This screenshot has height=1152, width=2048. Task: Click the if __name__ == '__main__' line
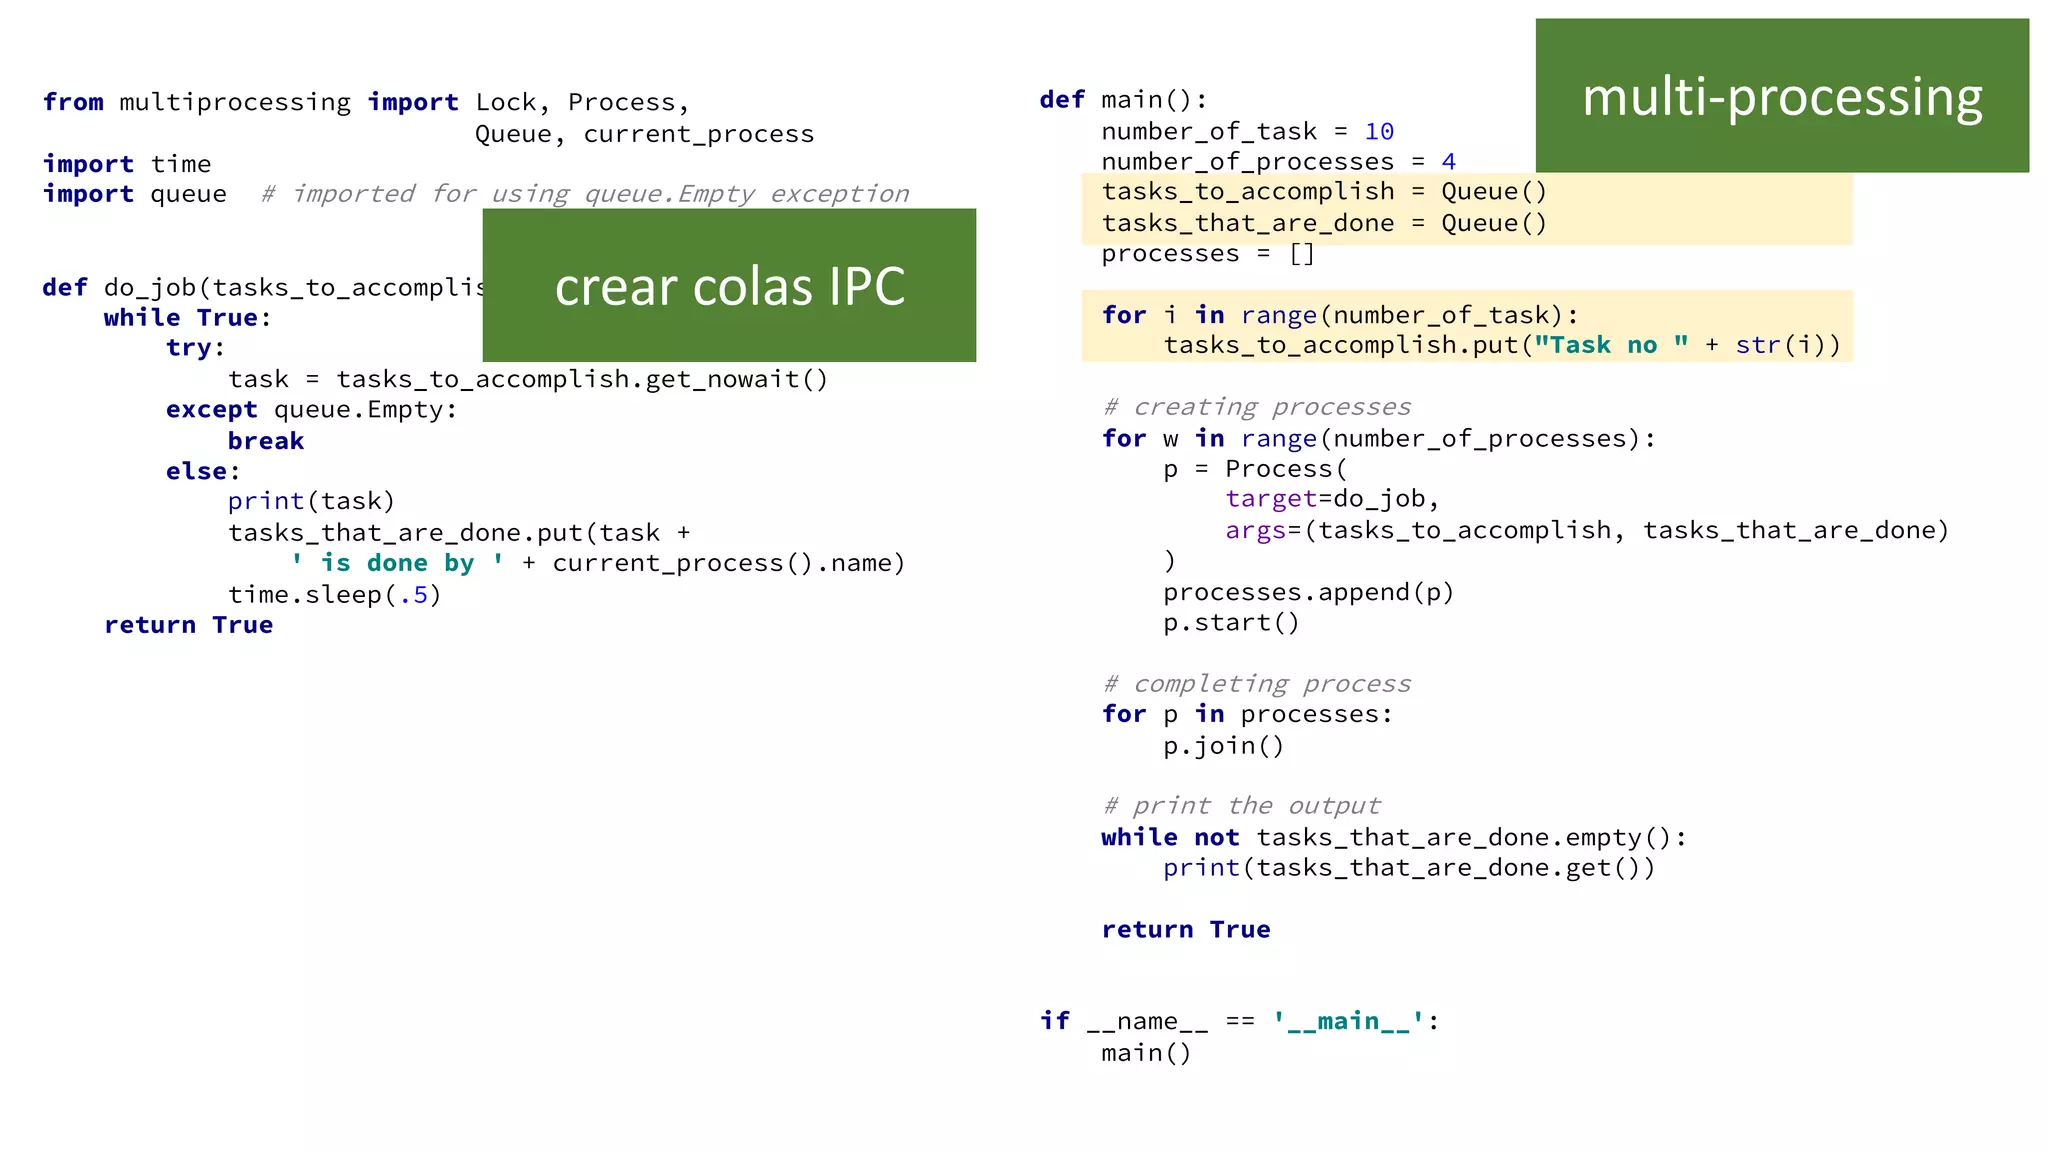(x=1238, y=1021)
